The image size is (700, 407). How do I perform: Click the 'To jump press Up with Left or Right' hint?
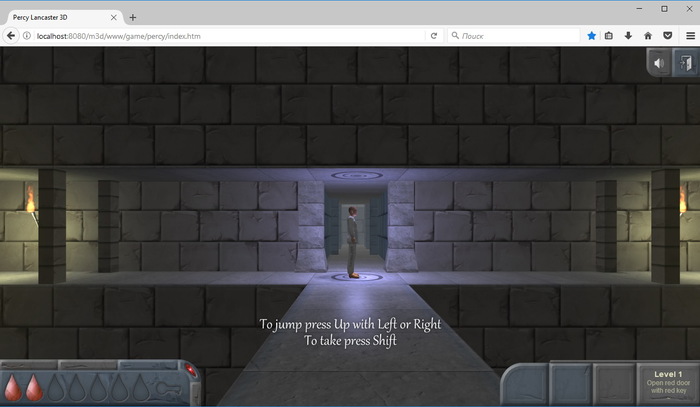point(350,324)
